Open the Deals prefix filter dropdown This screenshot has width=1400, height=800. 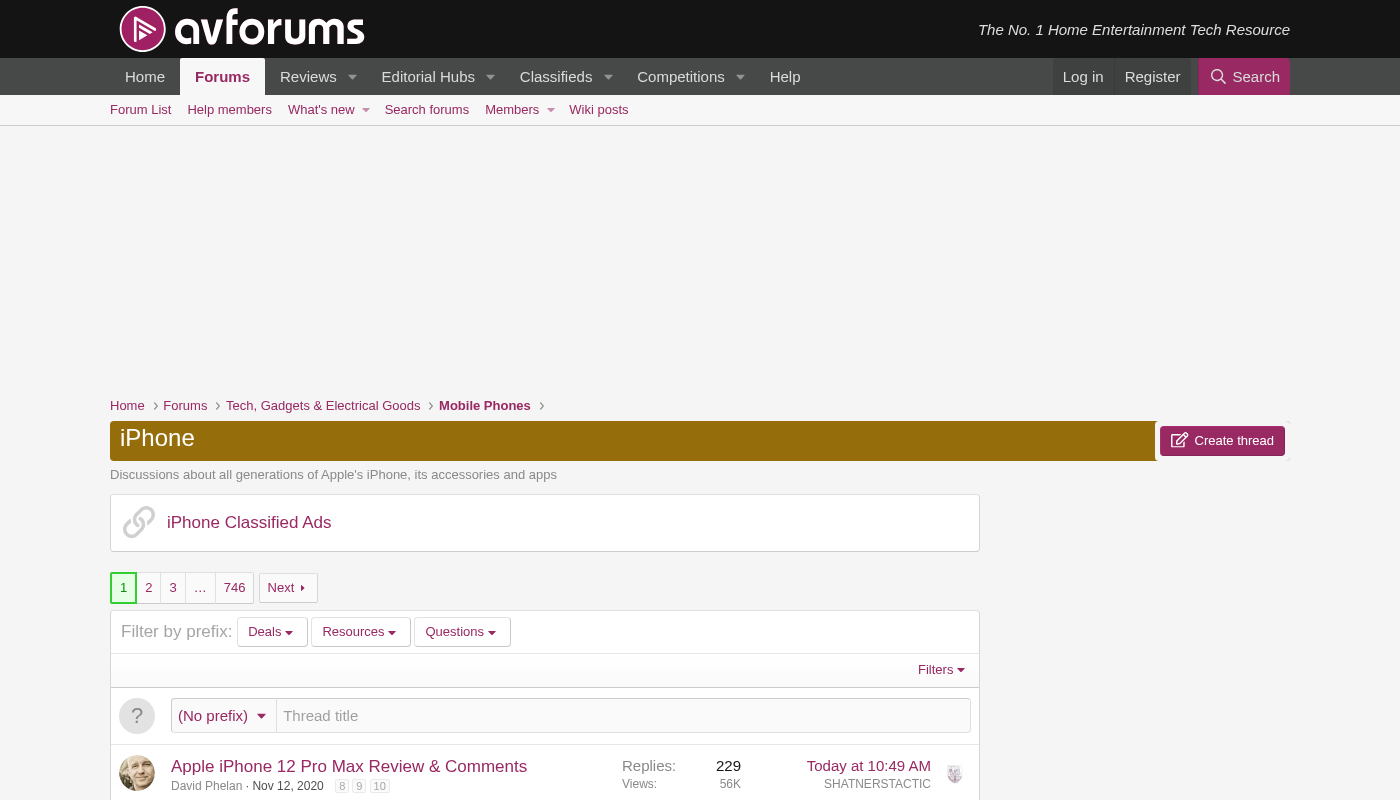point(271,632)
